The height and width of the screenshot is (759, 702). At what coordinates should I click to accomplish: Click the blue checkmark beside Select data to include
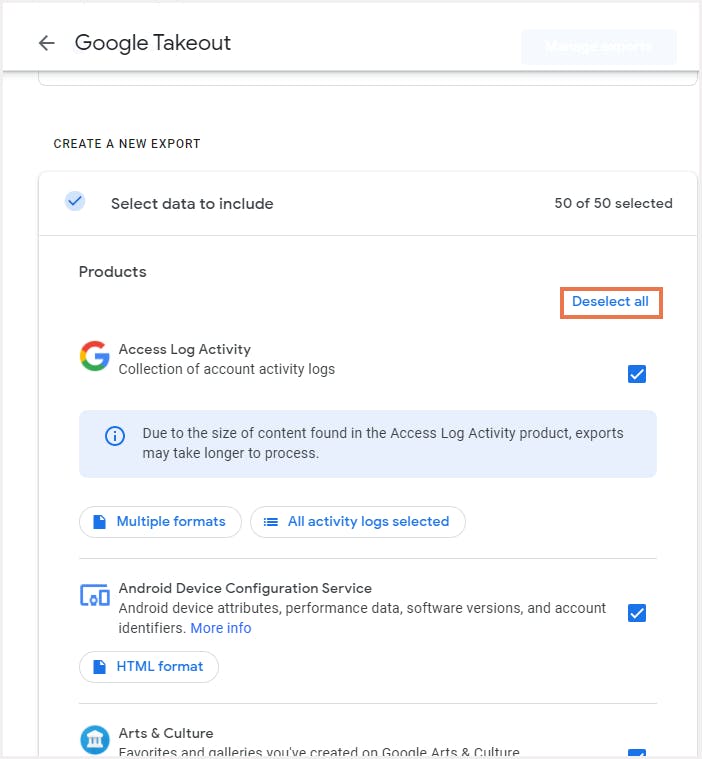point(75,201)
